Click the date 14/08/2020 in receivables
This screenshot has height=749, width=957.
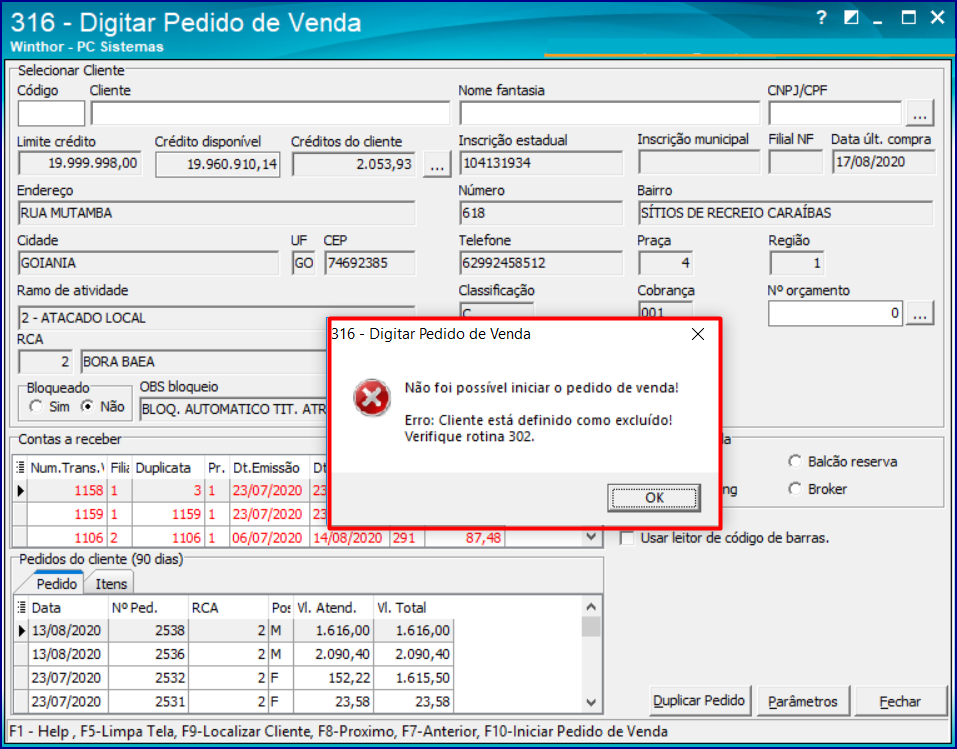[x=348, y=538]
